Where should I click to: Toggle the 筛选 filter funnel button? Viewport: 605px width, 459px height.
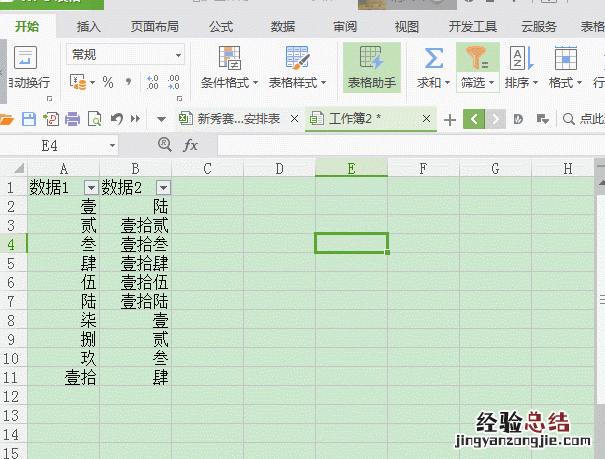474,57
